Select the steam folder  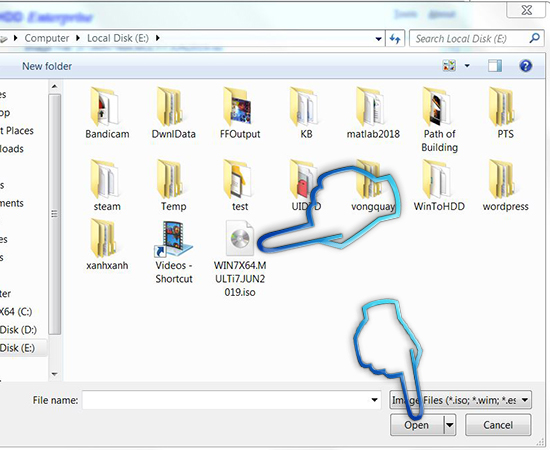click(x=107, y=185)
